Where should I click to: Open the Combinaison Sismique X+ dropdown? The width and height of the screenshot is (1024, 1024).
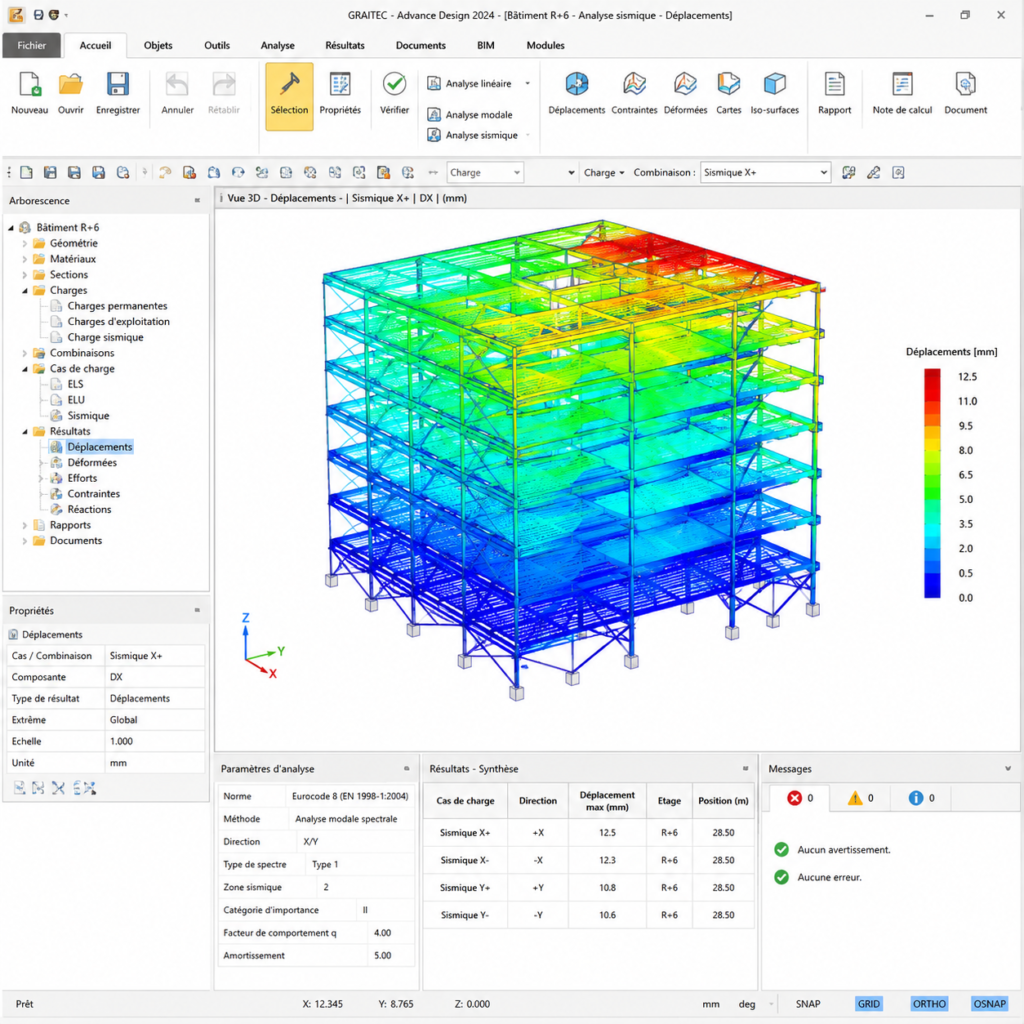click(x=765, y=172)
